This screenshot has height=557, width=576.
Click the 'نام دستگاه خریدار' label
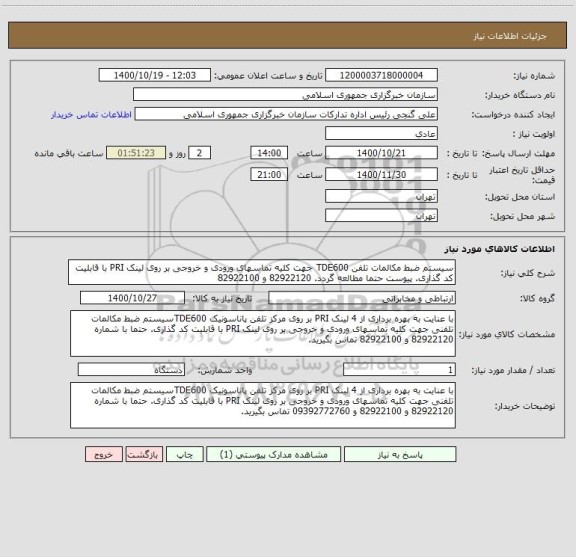tap(520, 95)
